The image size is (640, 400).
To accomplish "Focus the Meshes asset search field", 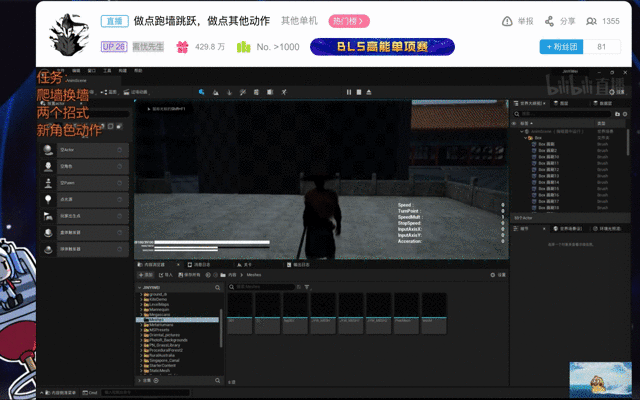I will [x=261, y=287].
